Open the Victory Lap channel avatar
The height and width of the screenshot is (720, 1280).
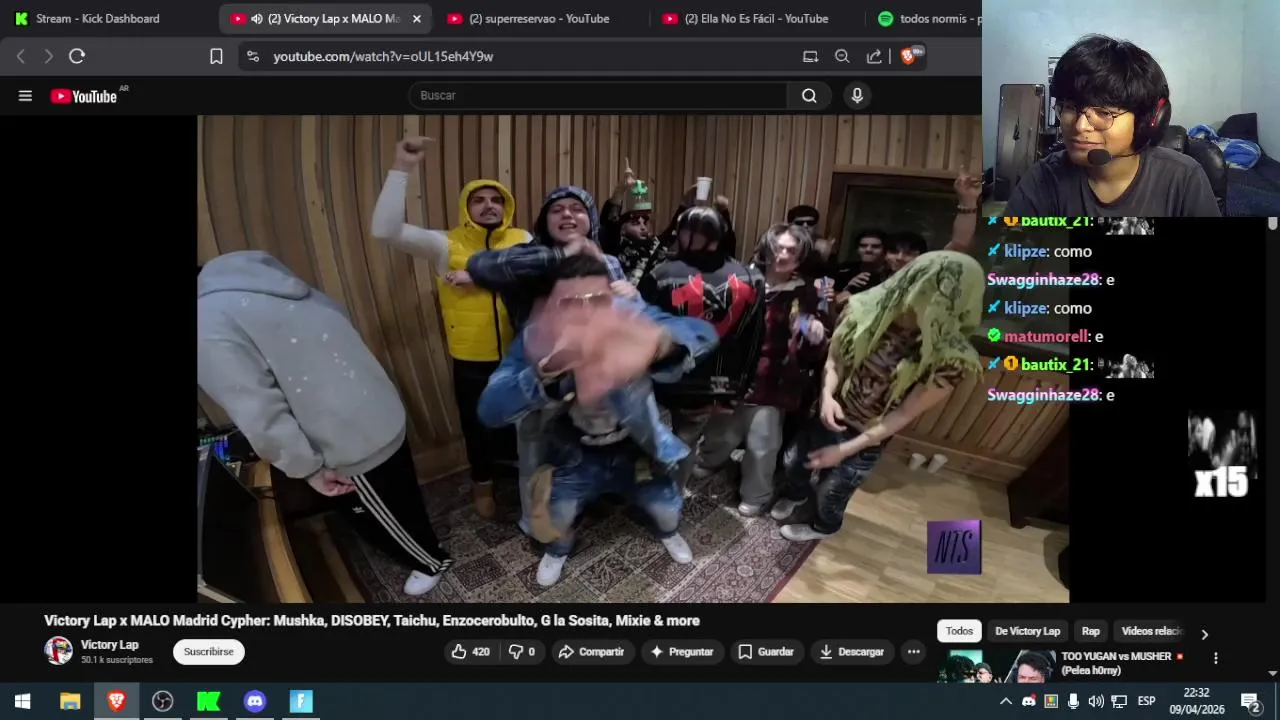[58, 651]
